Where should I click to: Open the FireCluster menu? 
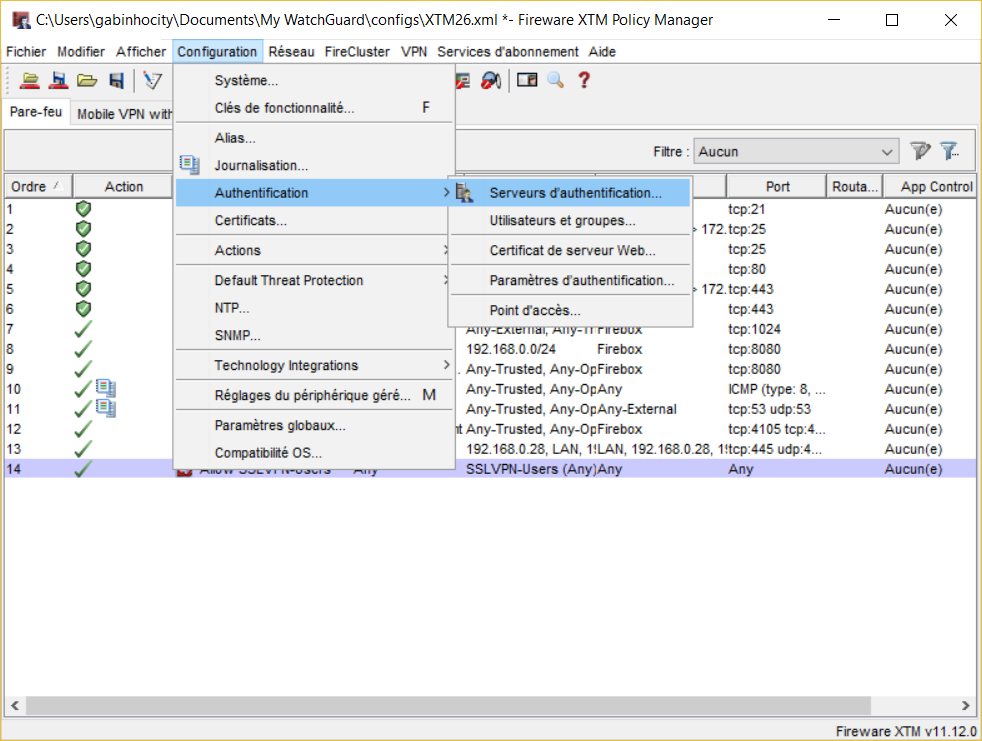[357, 51]
